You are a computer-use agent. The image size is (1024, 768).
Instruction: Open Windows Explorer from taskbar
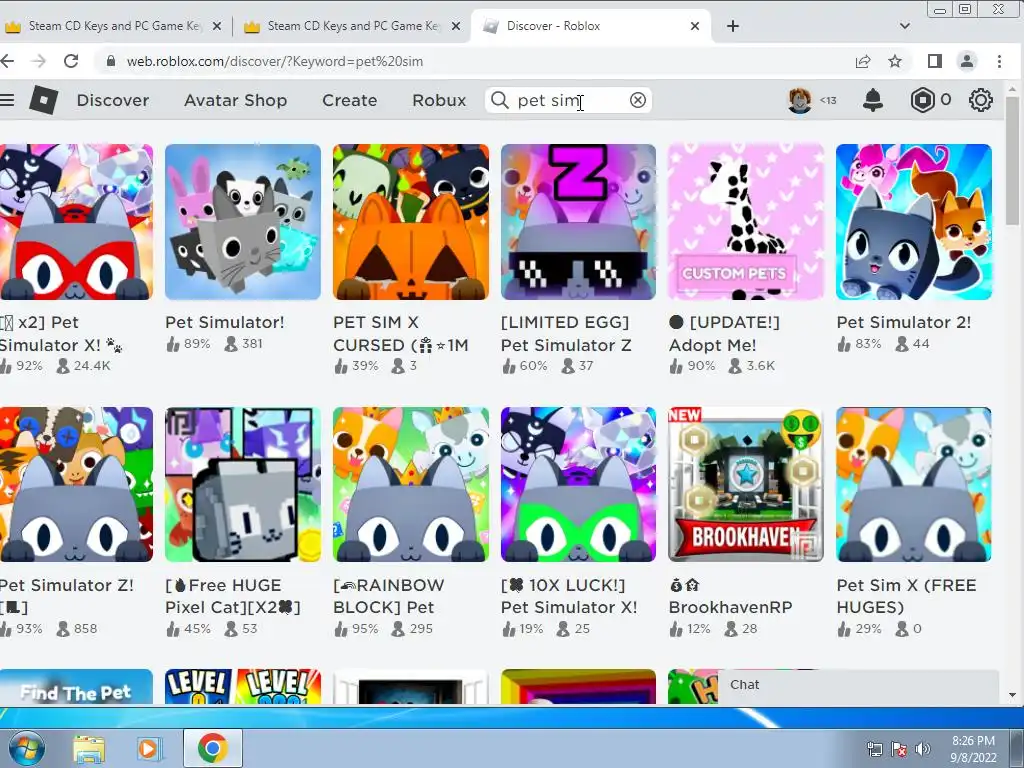[89, 748]
